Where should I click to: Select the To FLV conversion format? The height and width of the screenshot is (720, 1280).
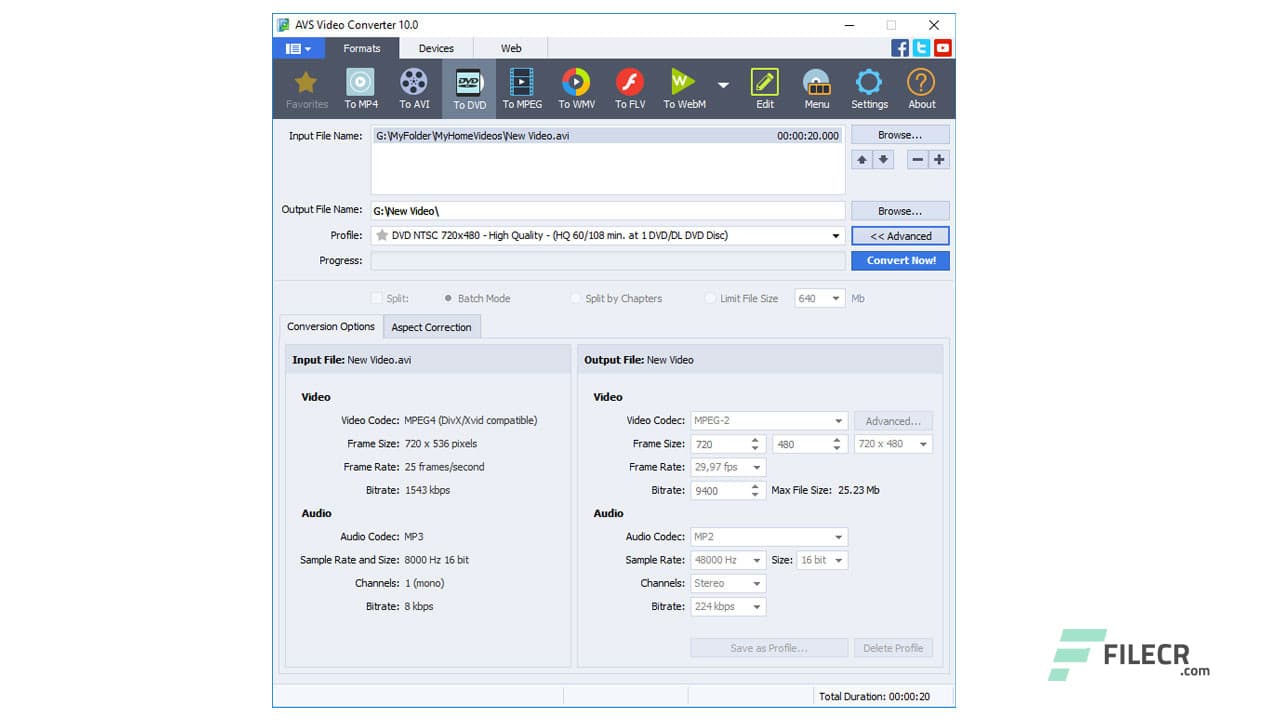pyautogui.click(x=629, y=88)
